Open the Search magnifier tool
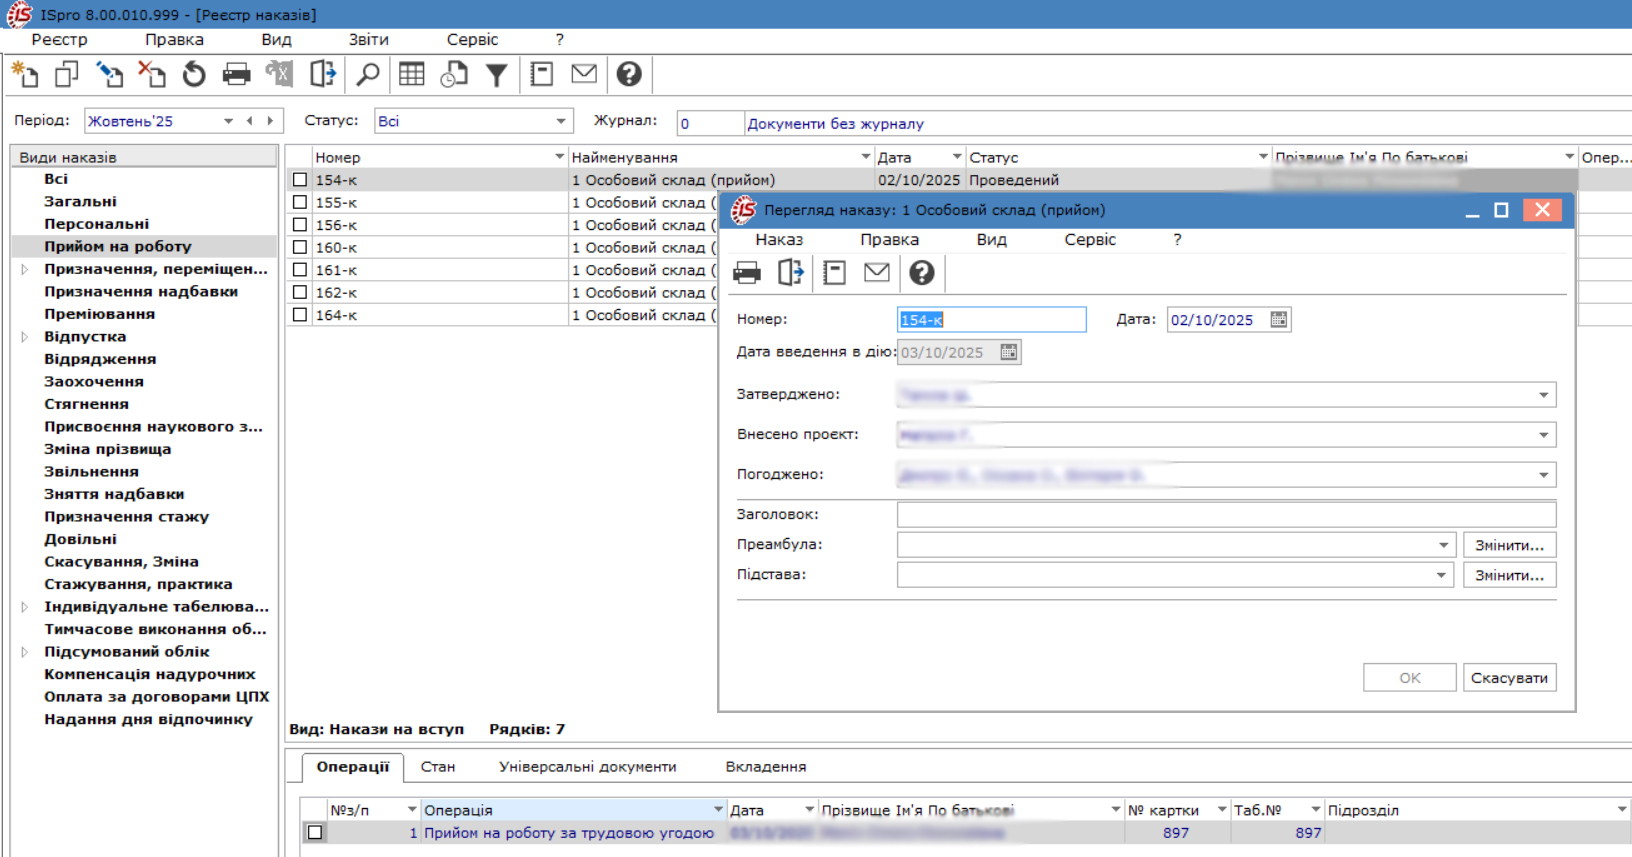The image size is (1632, 857). point(368,74)
